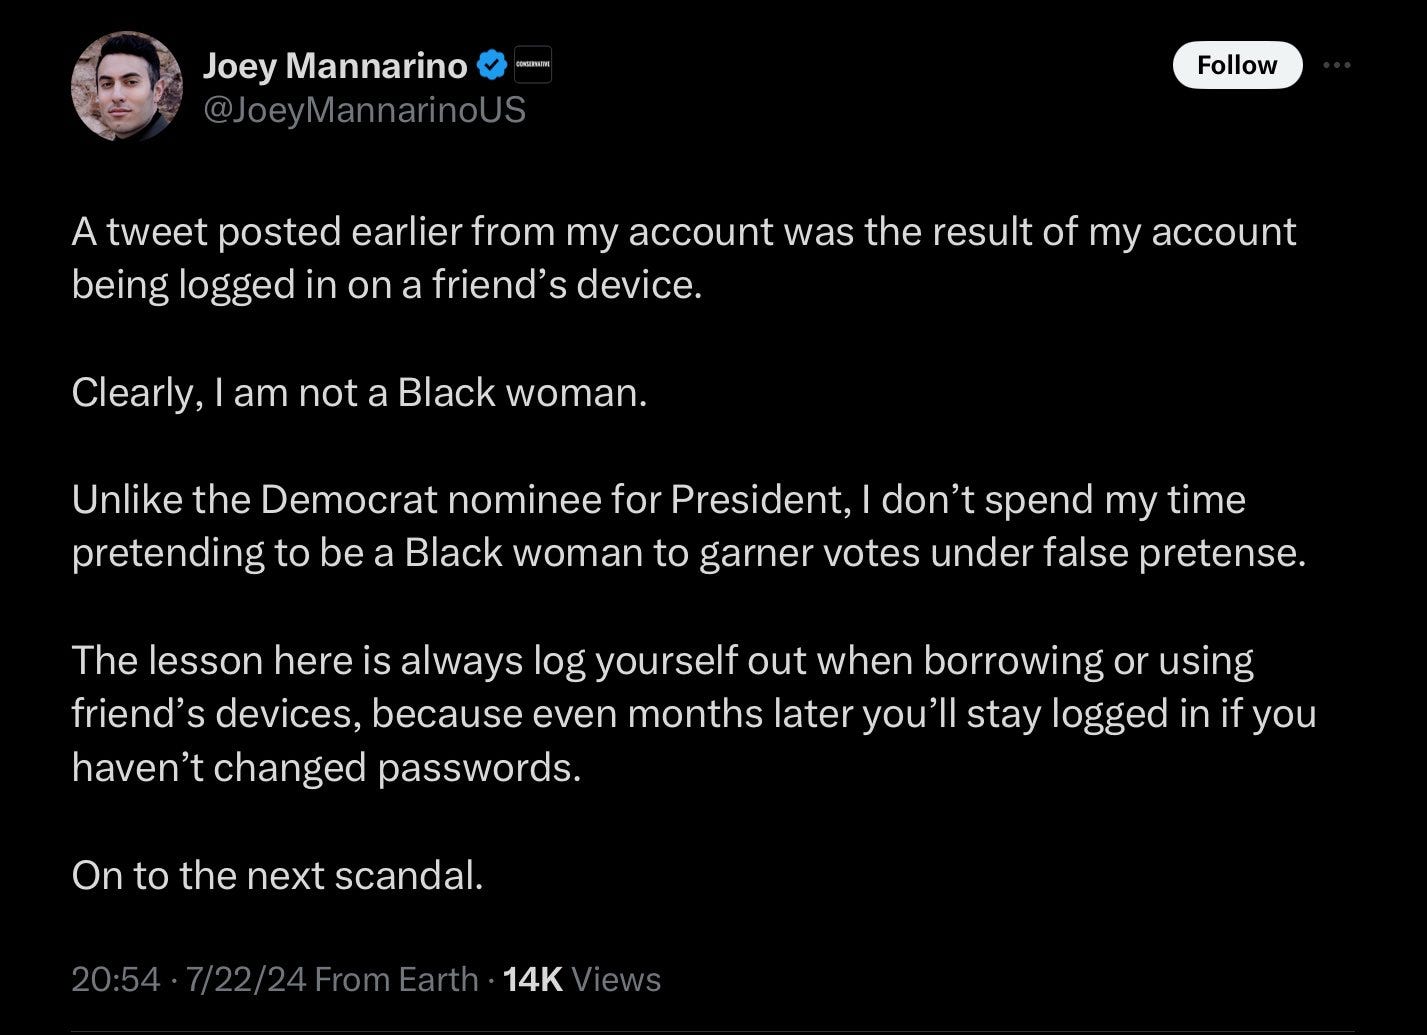Screen dimensions: 1427x1035
Task: Click the 7/22/24 post date
Action: click(x=244, y=979)
